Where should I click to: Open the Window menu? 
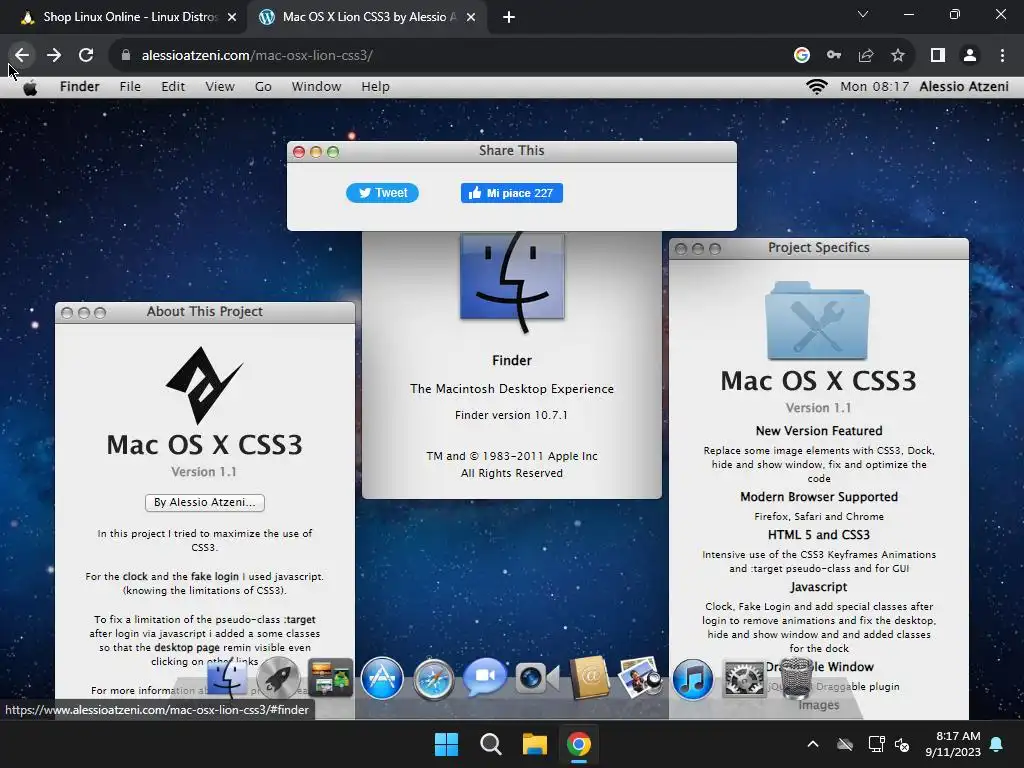tap(316, 87)
